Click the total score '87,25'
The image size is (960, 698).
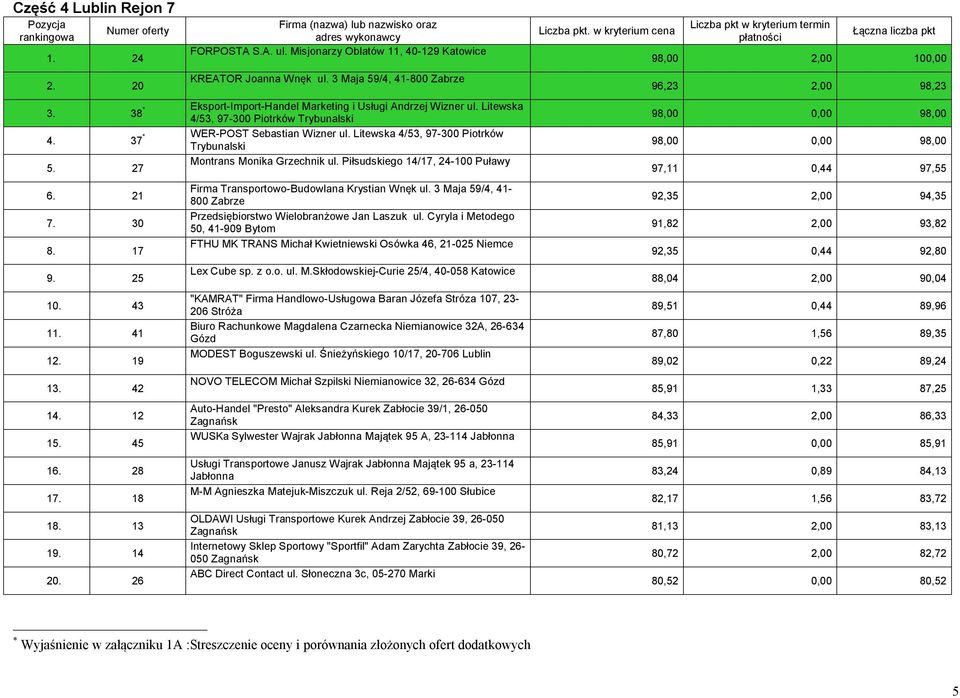click(x=932, y=388)
